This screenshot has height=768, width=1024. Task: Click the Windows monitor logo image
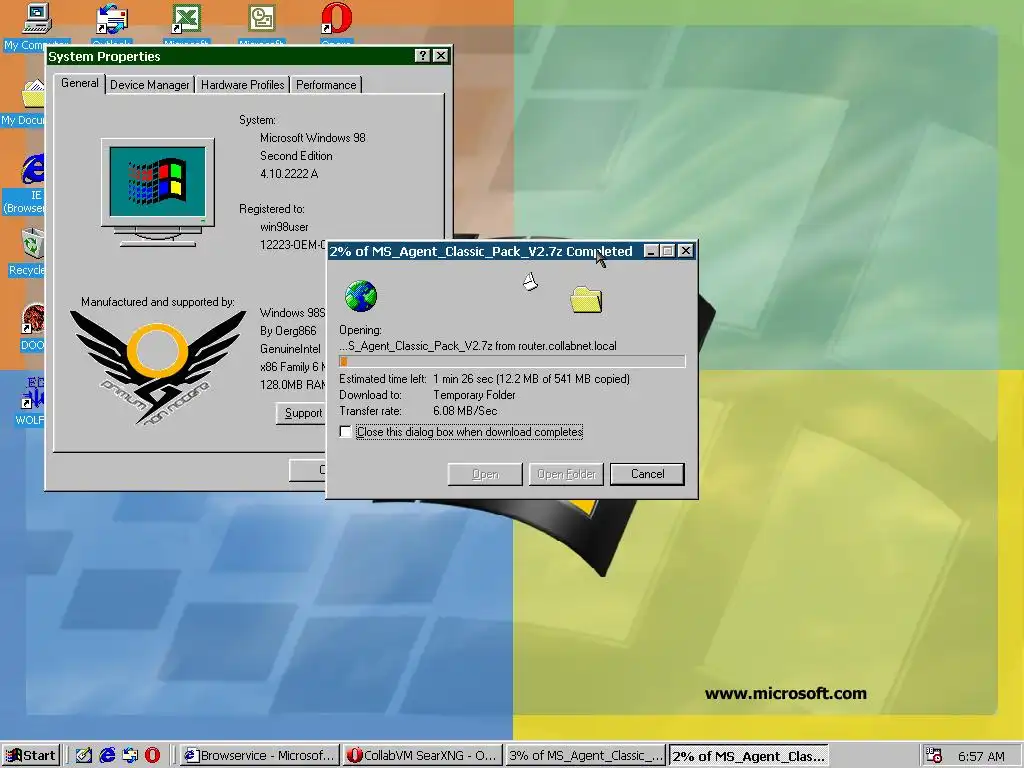tap(158, 193)
